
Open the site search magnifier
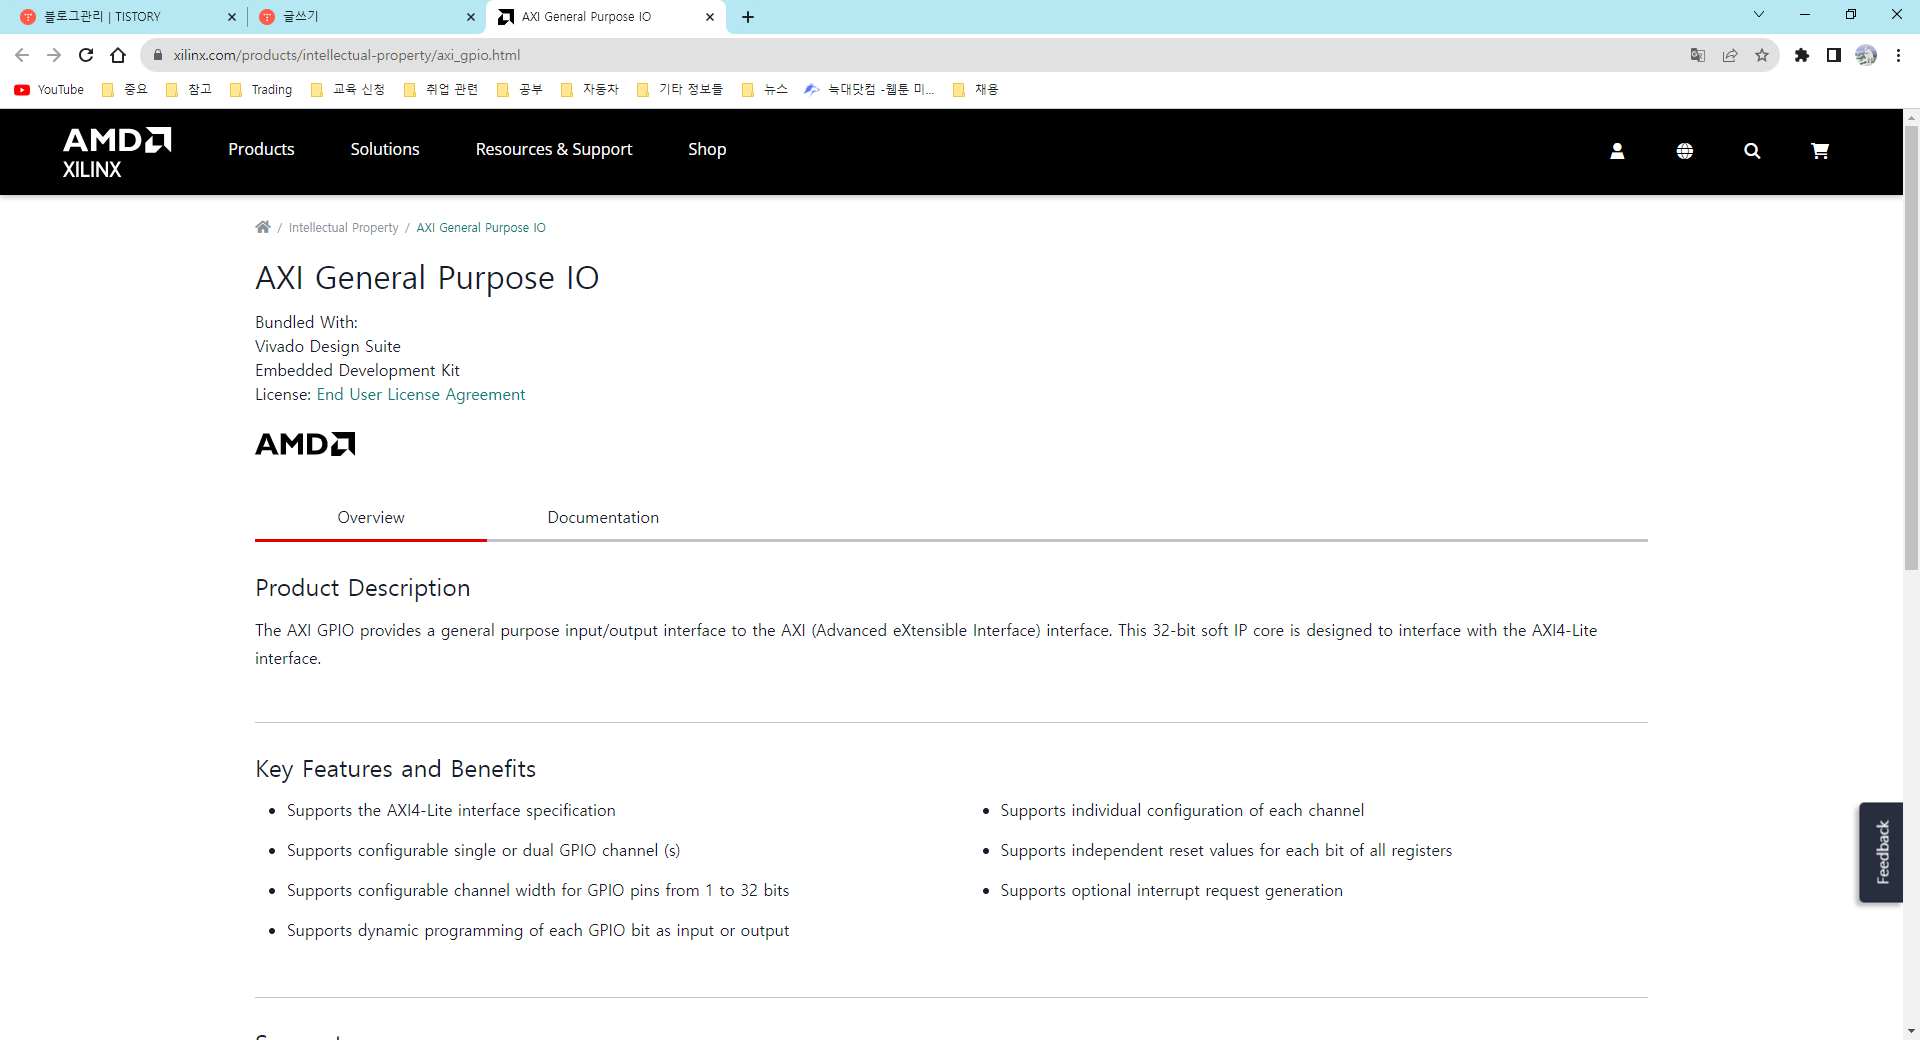[1752, 151]
